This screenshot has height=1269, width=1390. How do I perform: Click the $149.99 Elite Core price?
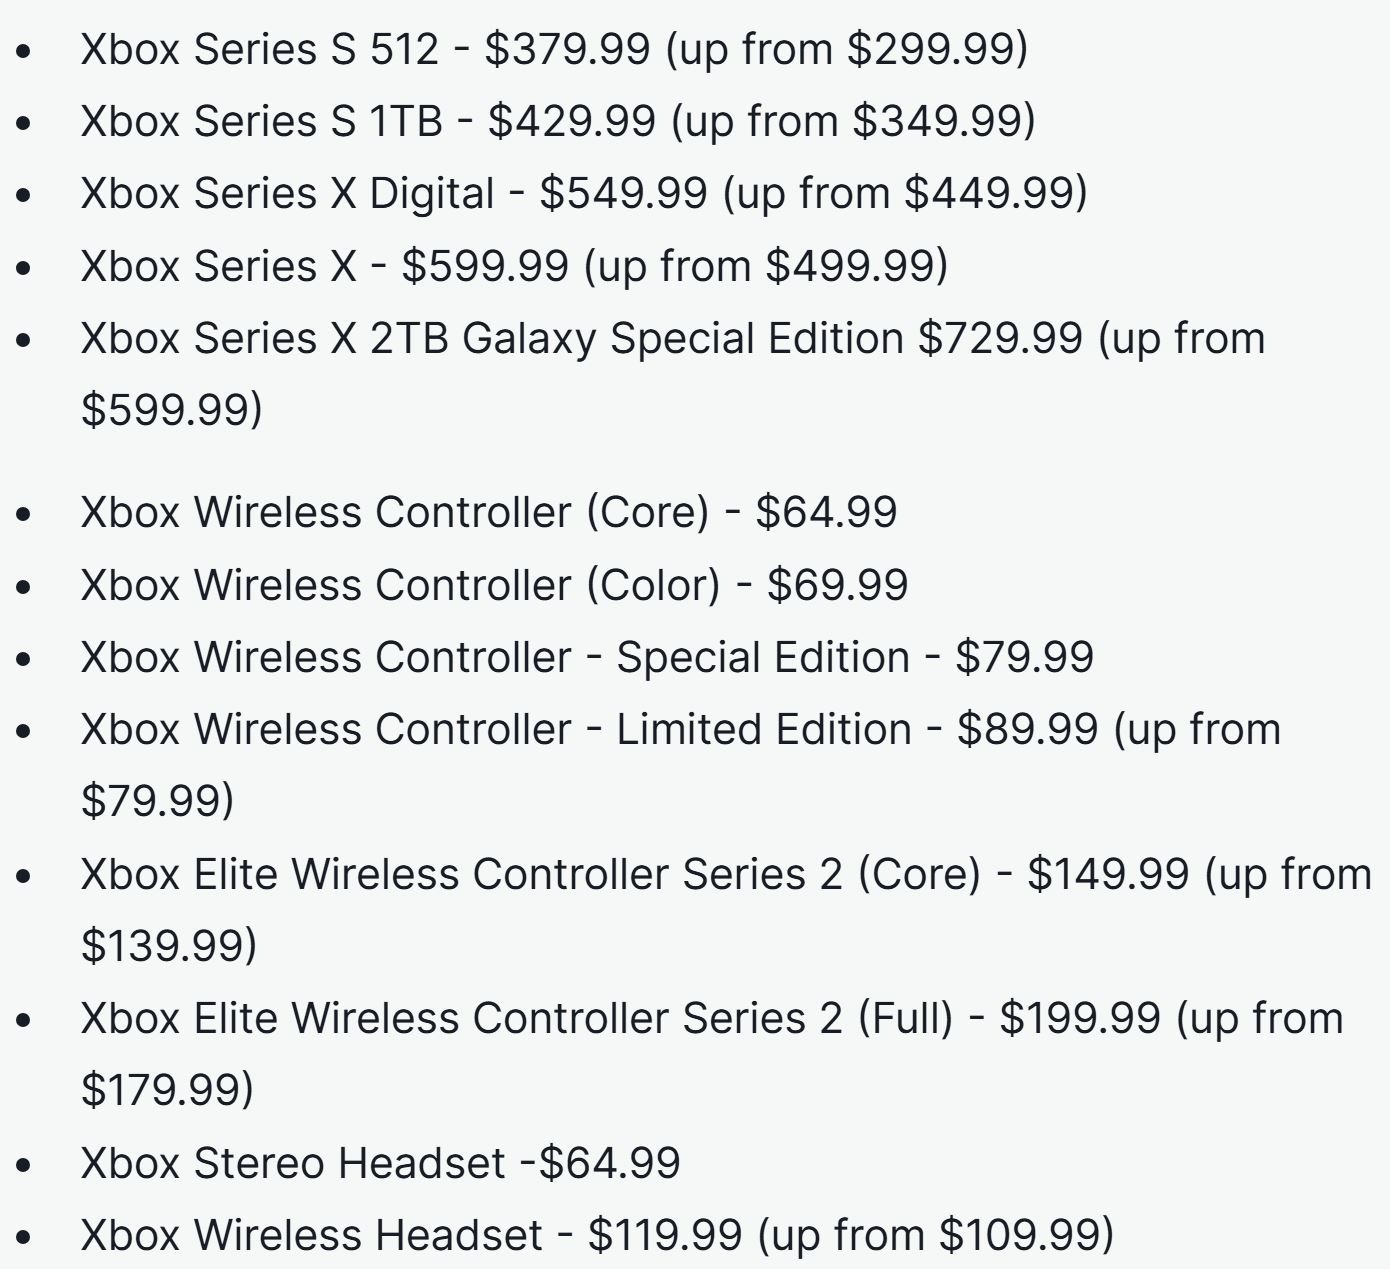pos(1108,874)
